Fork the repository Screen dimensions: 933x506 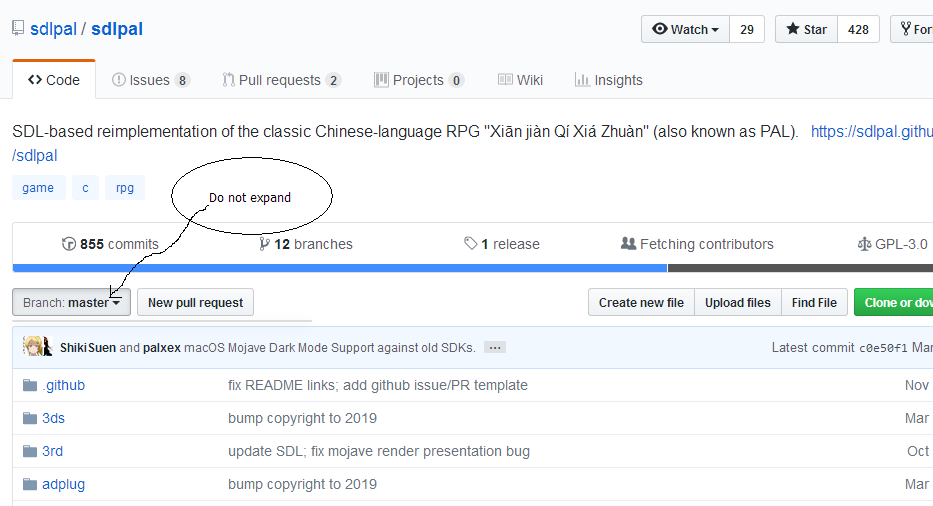913,29
